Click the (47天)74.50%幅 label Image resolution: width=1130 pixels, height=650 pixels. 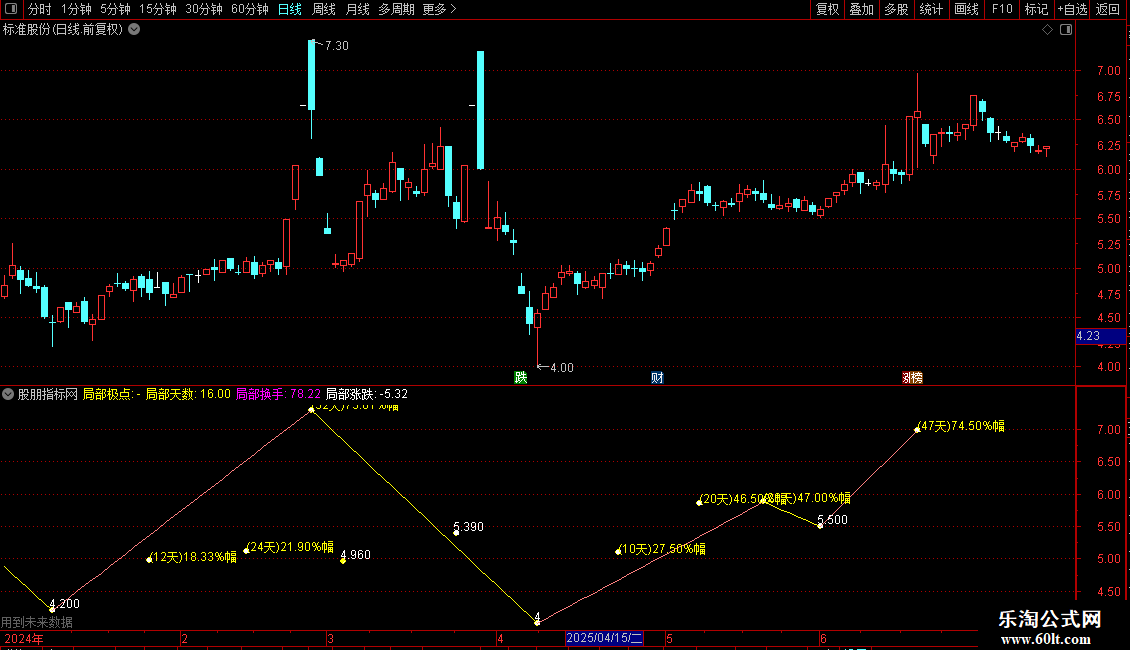tap(961, 426)
